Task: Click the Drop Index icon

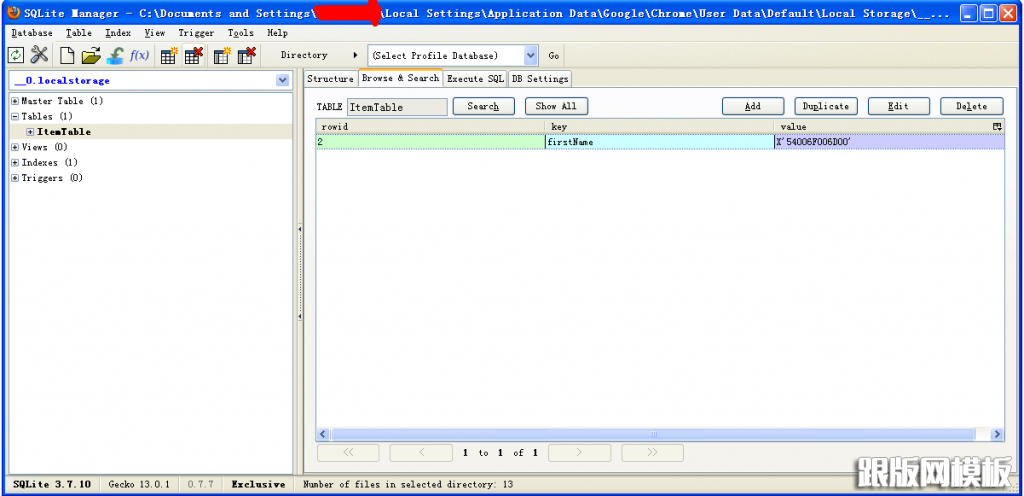Action: (246, 55)
